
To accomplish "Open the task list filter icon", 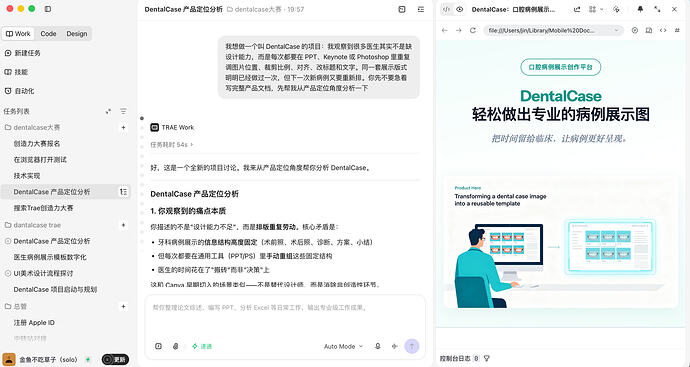I will [x=123, y=111].
